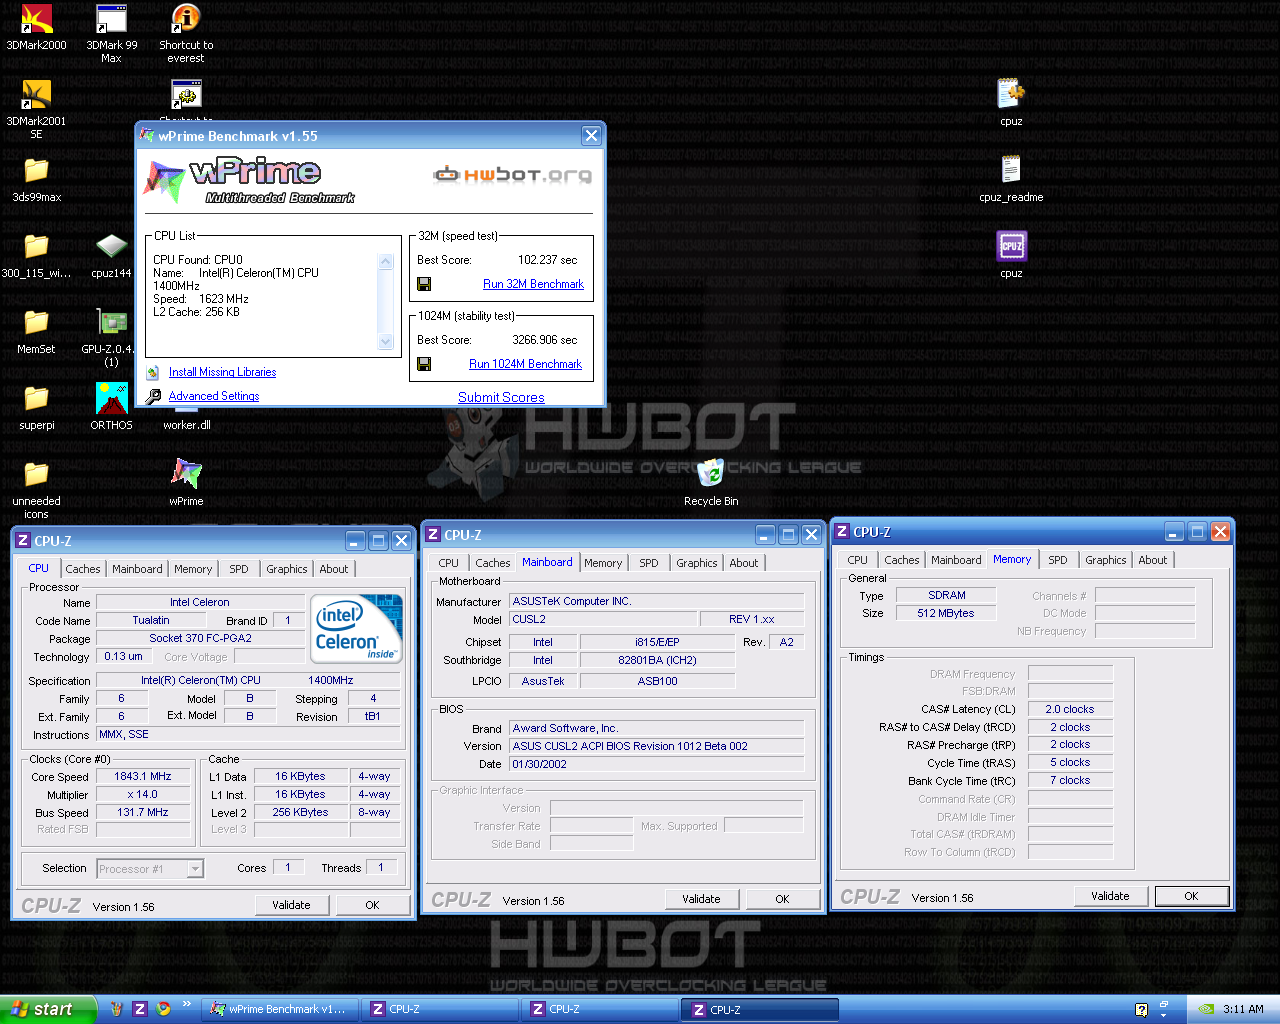
Task: Click Validate in the middle CPU-Z window
Action: (701, 899)
